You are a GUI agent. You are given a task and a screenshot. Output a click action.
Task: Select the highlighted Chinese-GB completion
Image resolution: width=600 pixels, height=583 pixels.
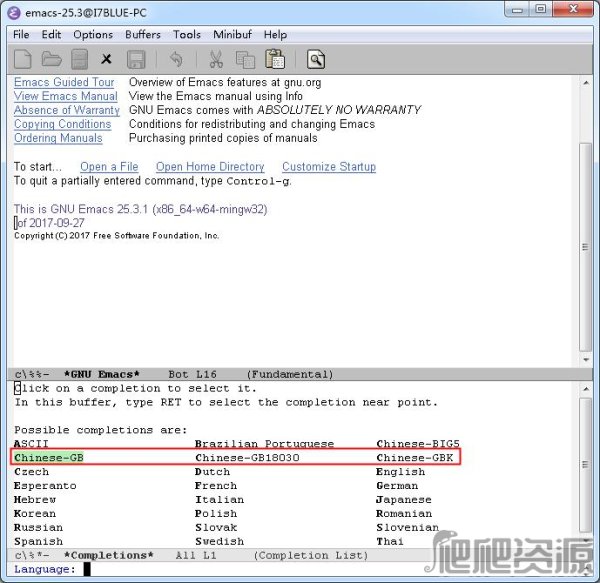click(x=49, y=458)
